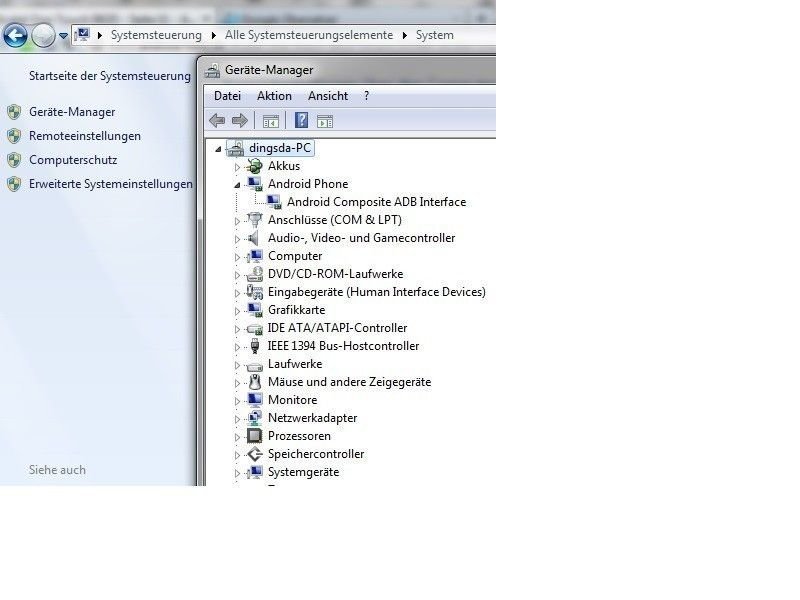Click the Grafikkarte display adapter icon

[x=254, y=310]
